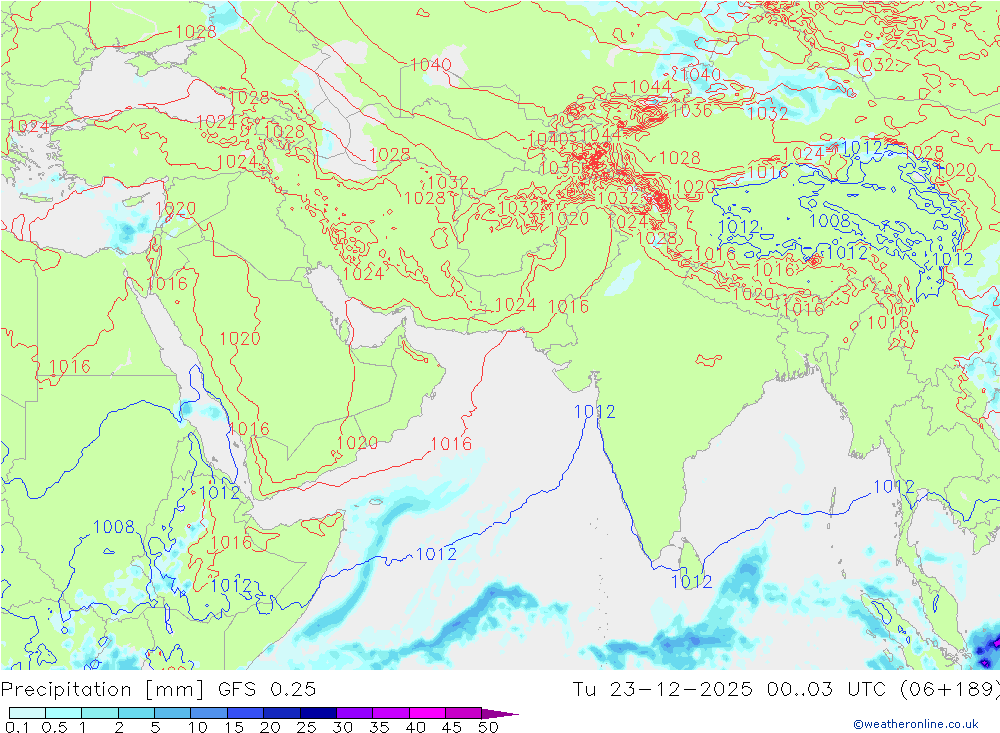Click the legend swatch between 45 and 50
Viewport: 1000px width, 733px height.
coord(463,713)
